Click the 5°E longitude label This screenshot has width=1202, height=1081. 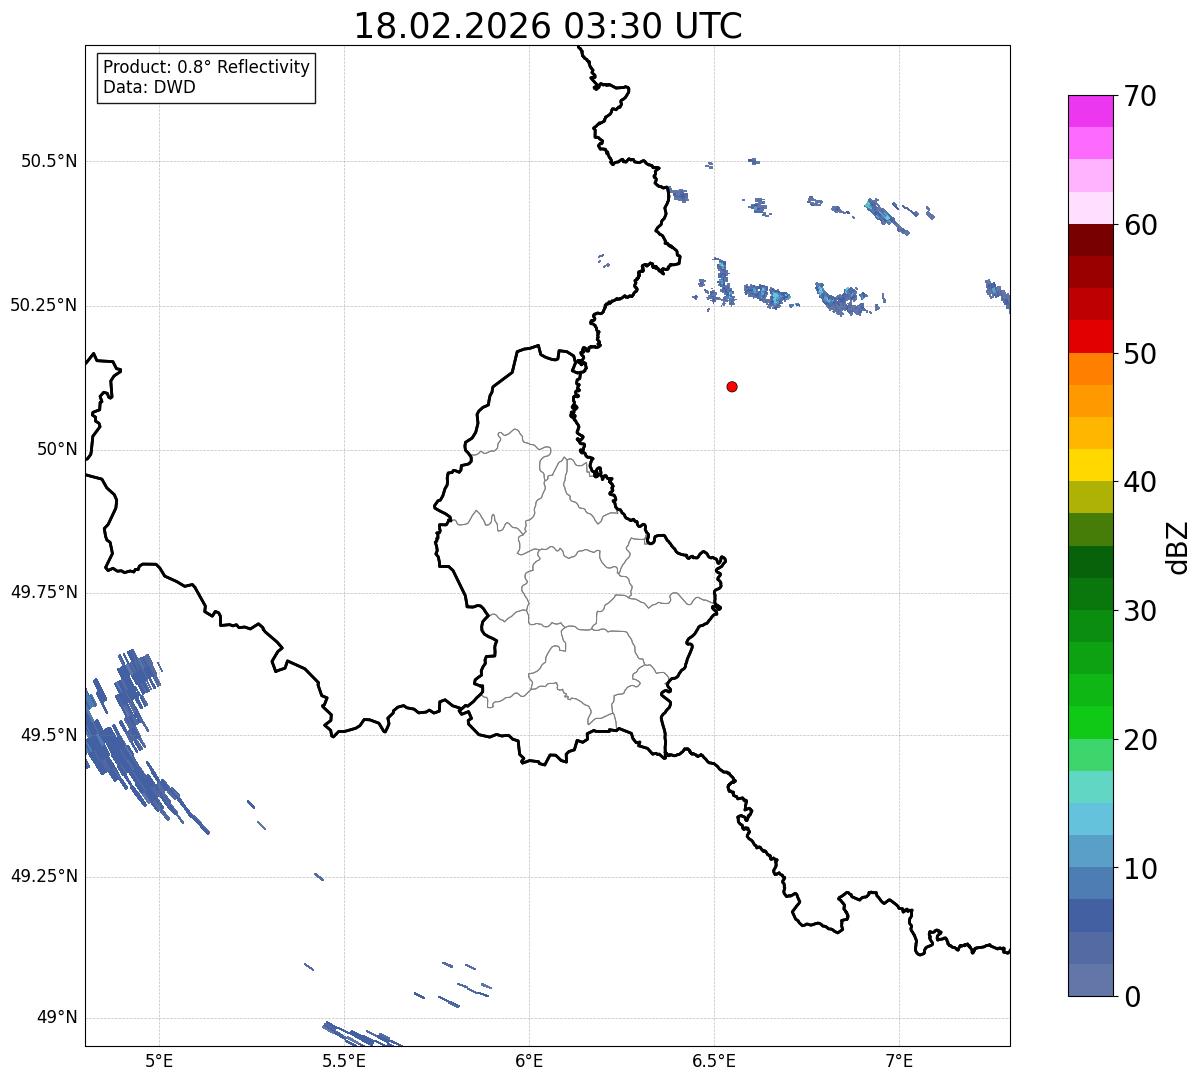160,1060
